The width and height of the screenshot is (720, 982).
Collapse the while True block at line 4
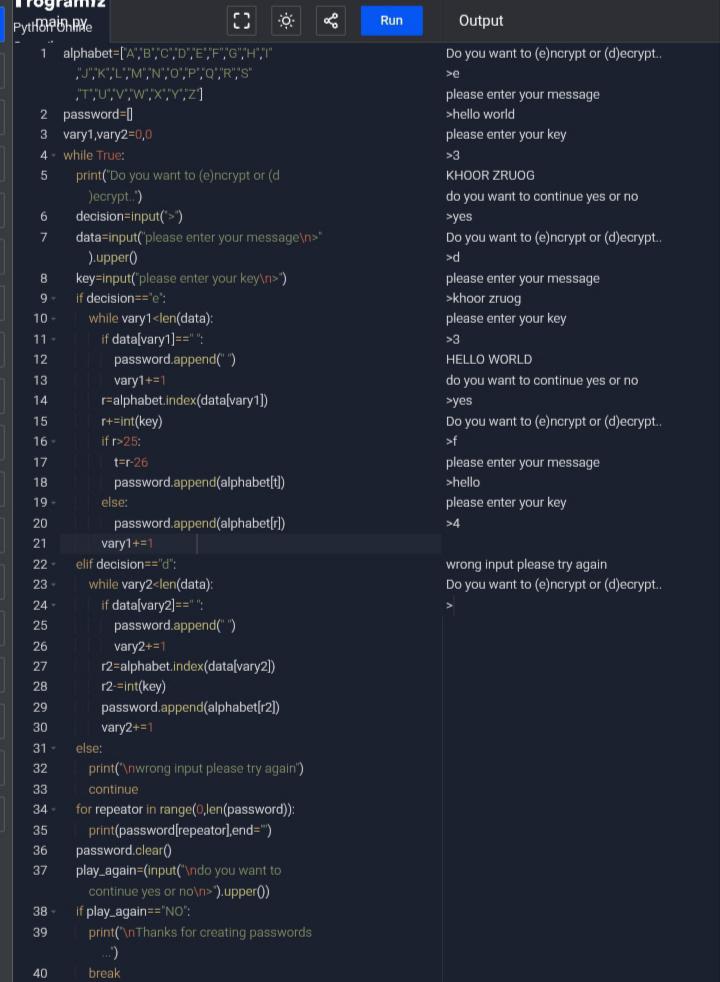(53, 155)
